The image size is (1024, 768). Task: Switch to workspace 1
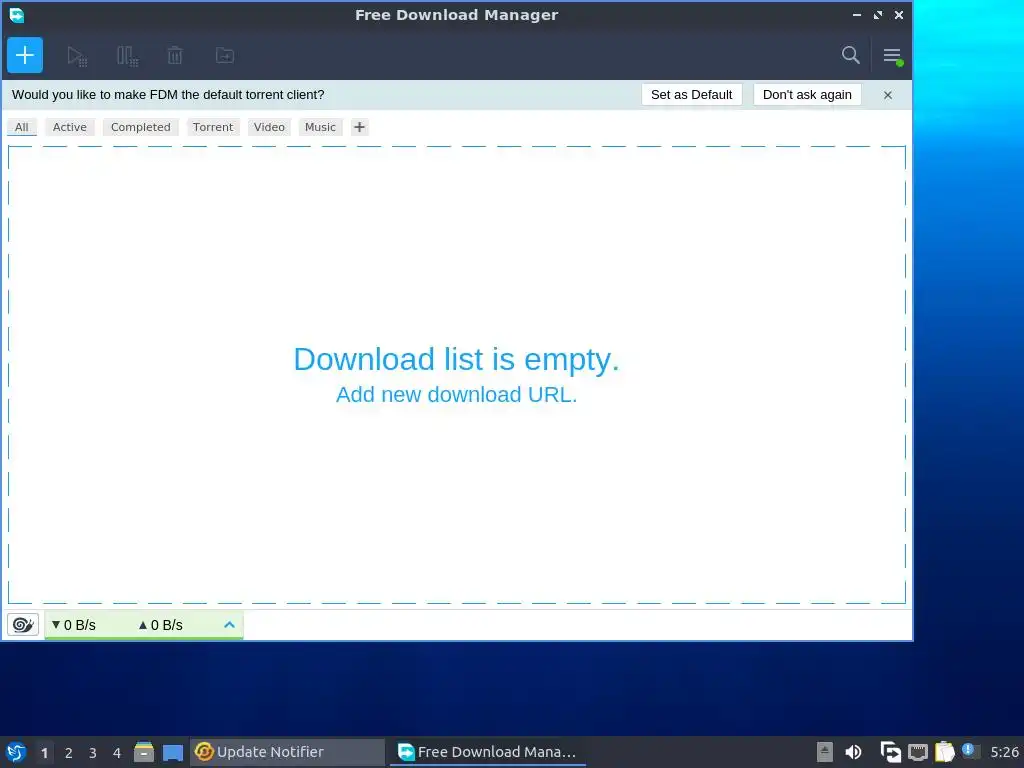click(x=44, y=753)
